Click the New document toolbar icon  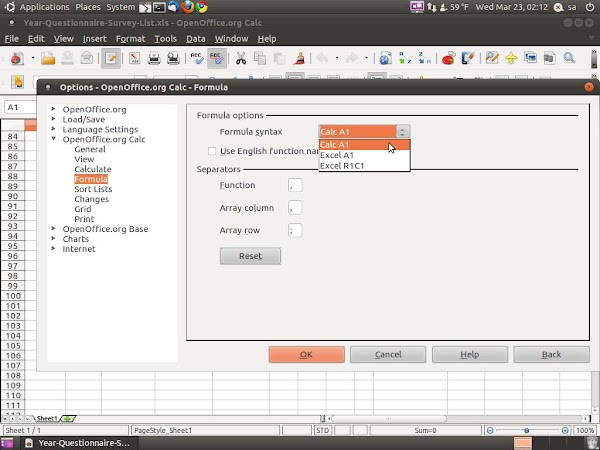pyautogui.click(x=17, y=59)
